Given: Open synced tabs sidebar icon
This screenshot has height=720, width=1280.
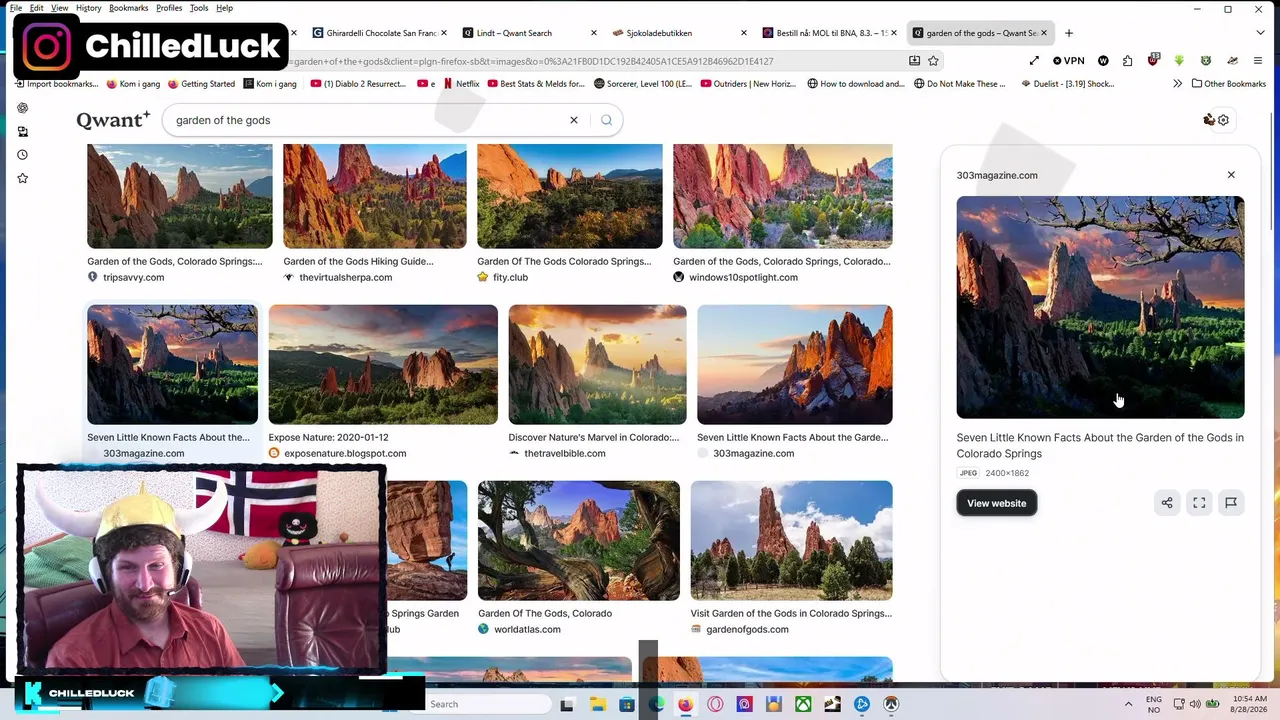Looking at the screenshot, I should point(22,131).
